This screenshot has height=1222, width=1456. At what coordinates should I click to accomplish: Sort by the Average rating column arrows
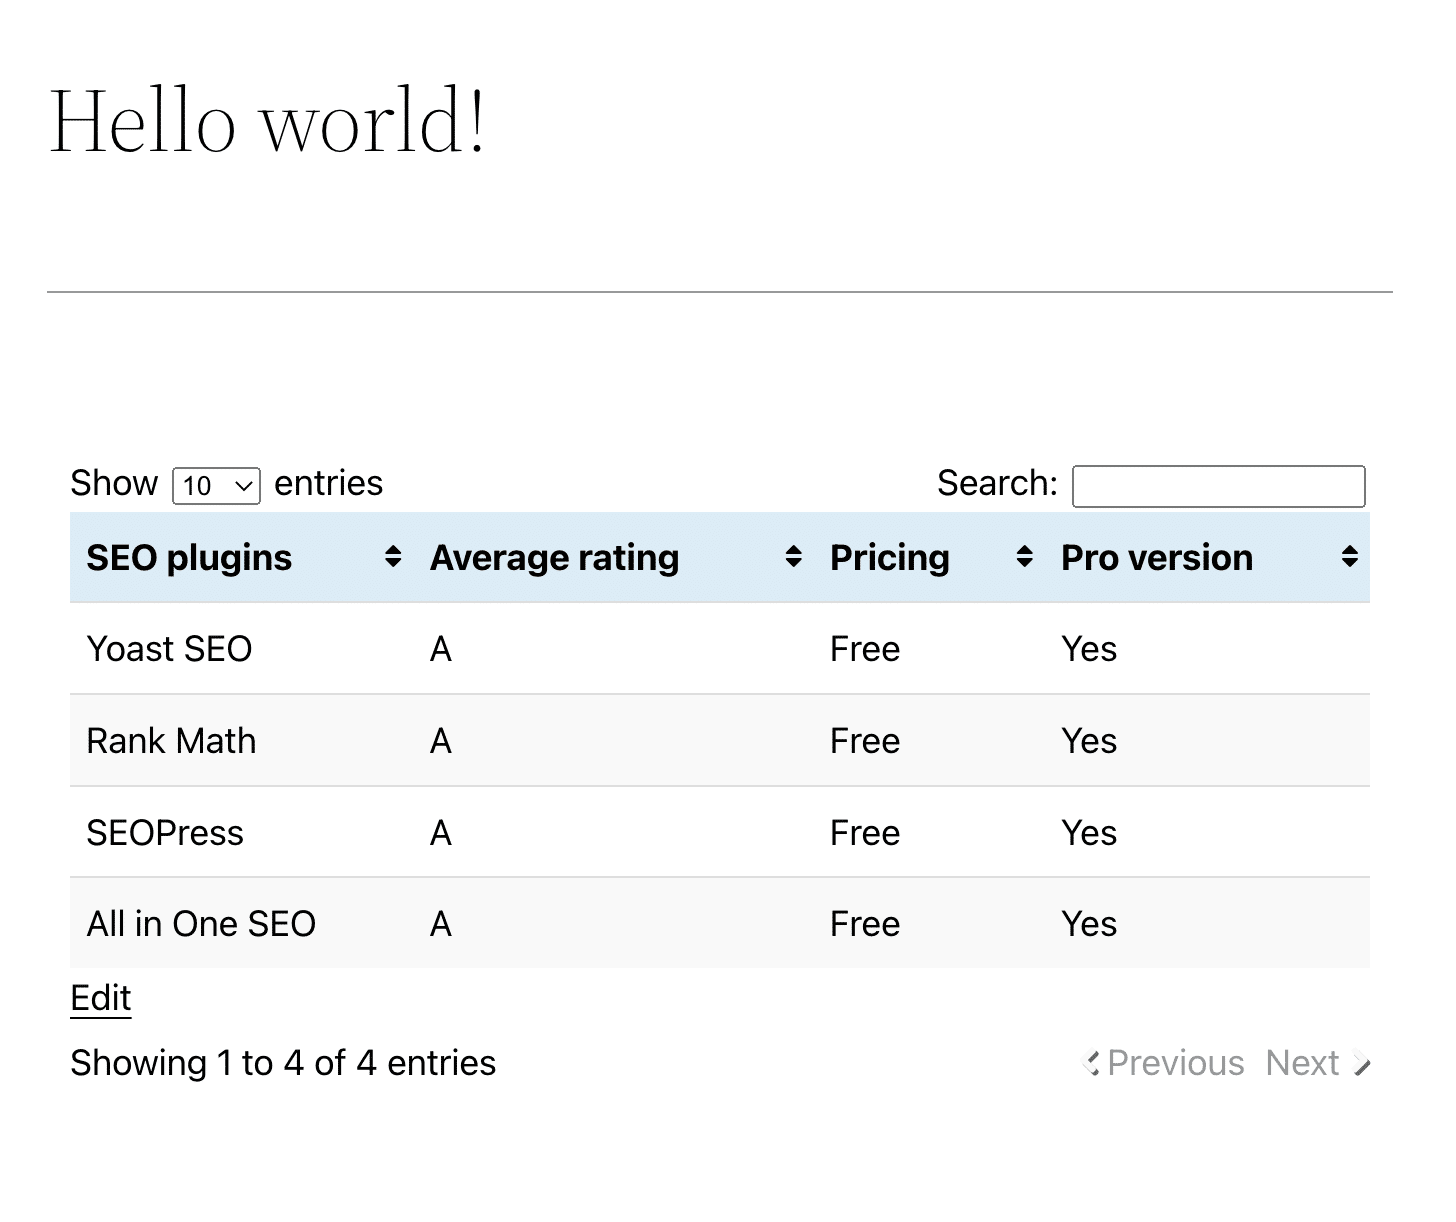click(x=793, y=557)
